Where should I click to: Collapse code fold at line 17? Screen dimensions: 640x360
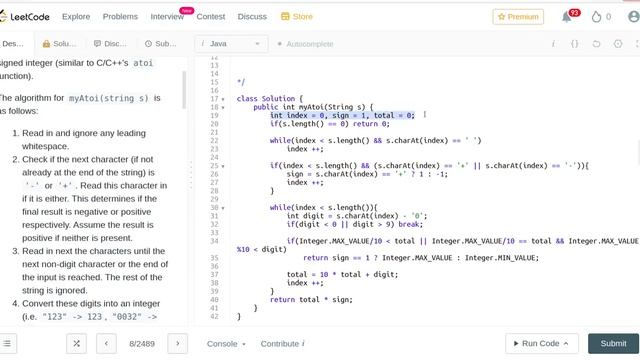click(x=223, y=99)
